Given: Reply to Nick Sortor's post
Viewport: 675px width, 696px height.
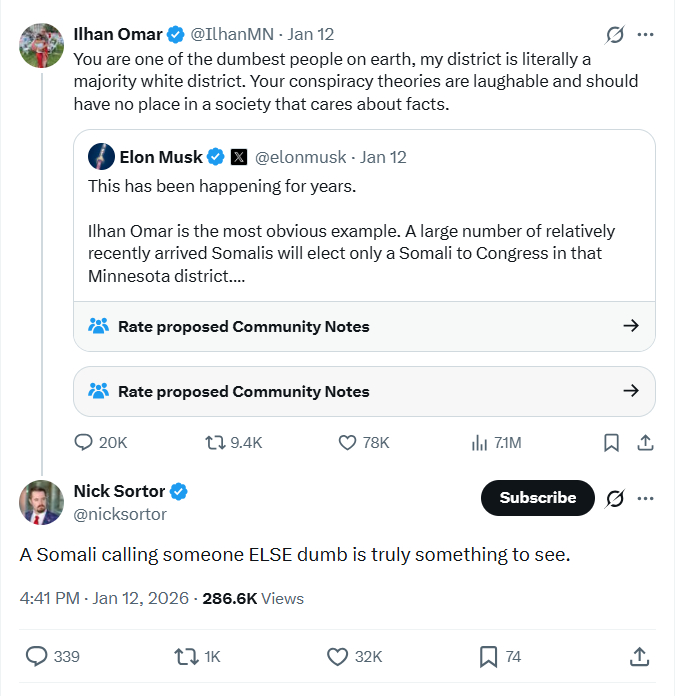Looking at the screenshot, I should pos(37,656).
